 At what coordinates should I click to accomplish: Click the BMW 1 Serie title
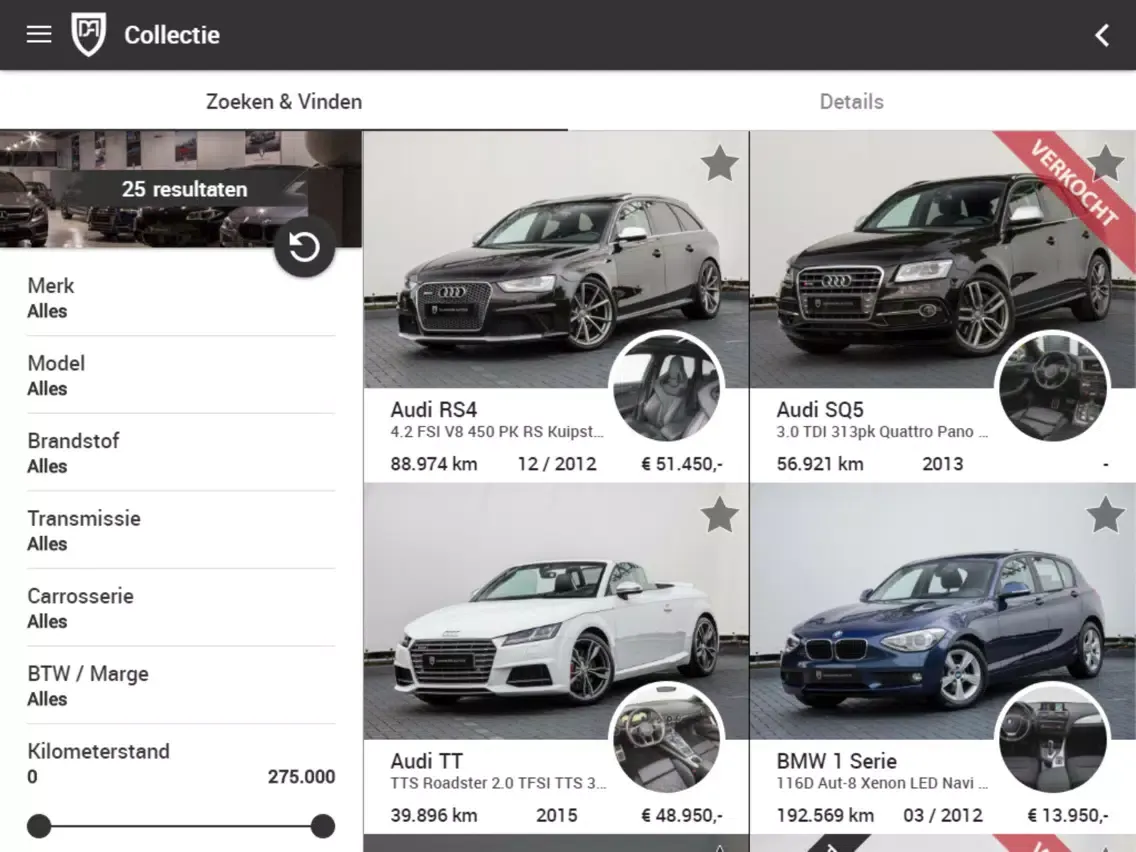[x=837, y=761]
